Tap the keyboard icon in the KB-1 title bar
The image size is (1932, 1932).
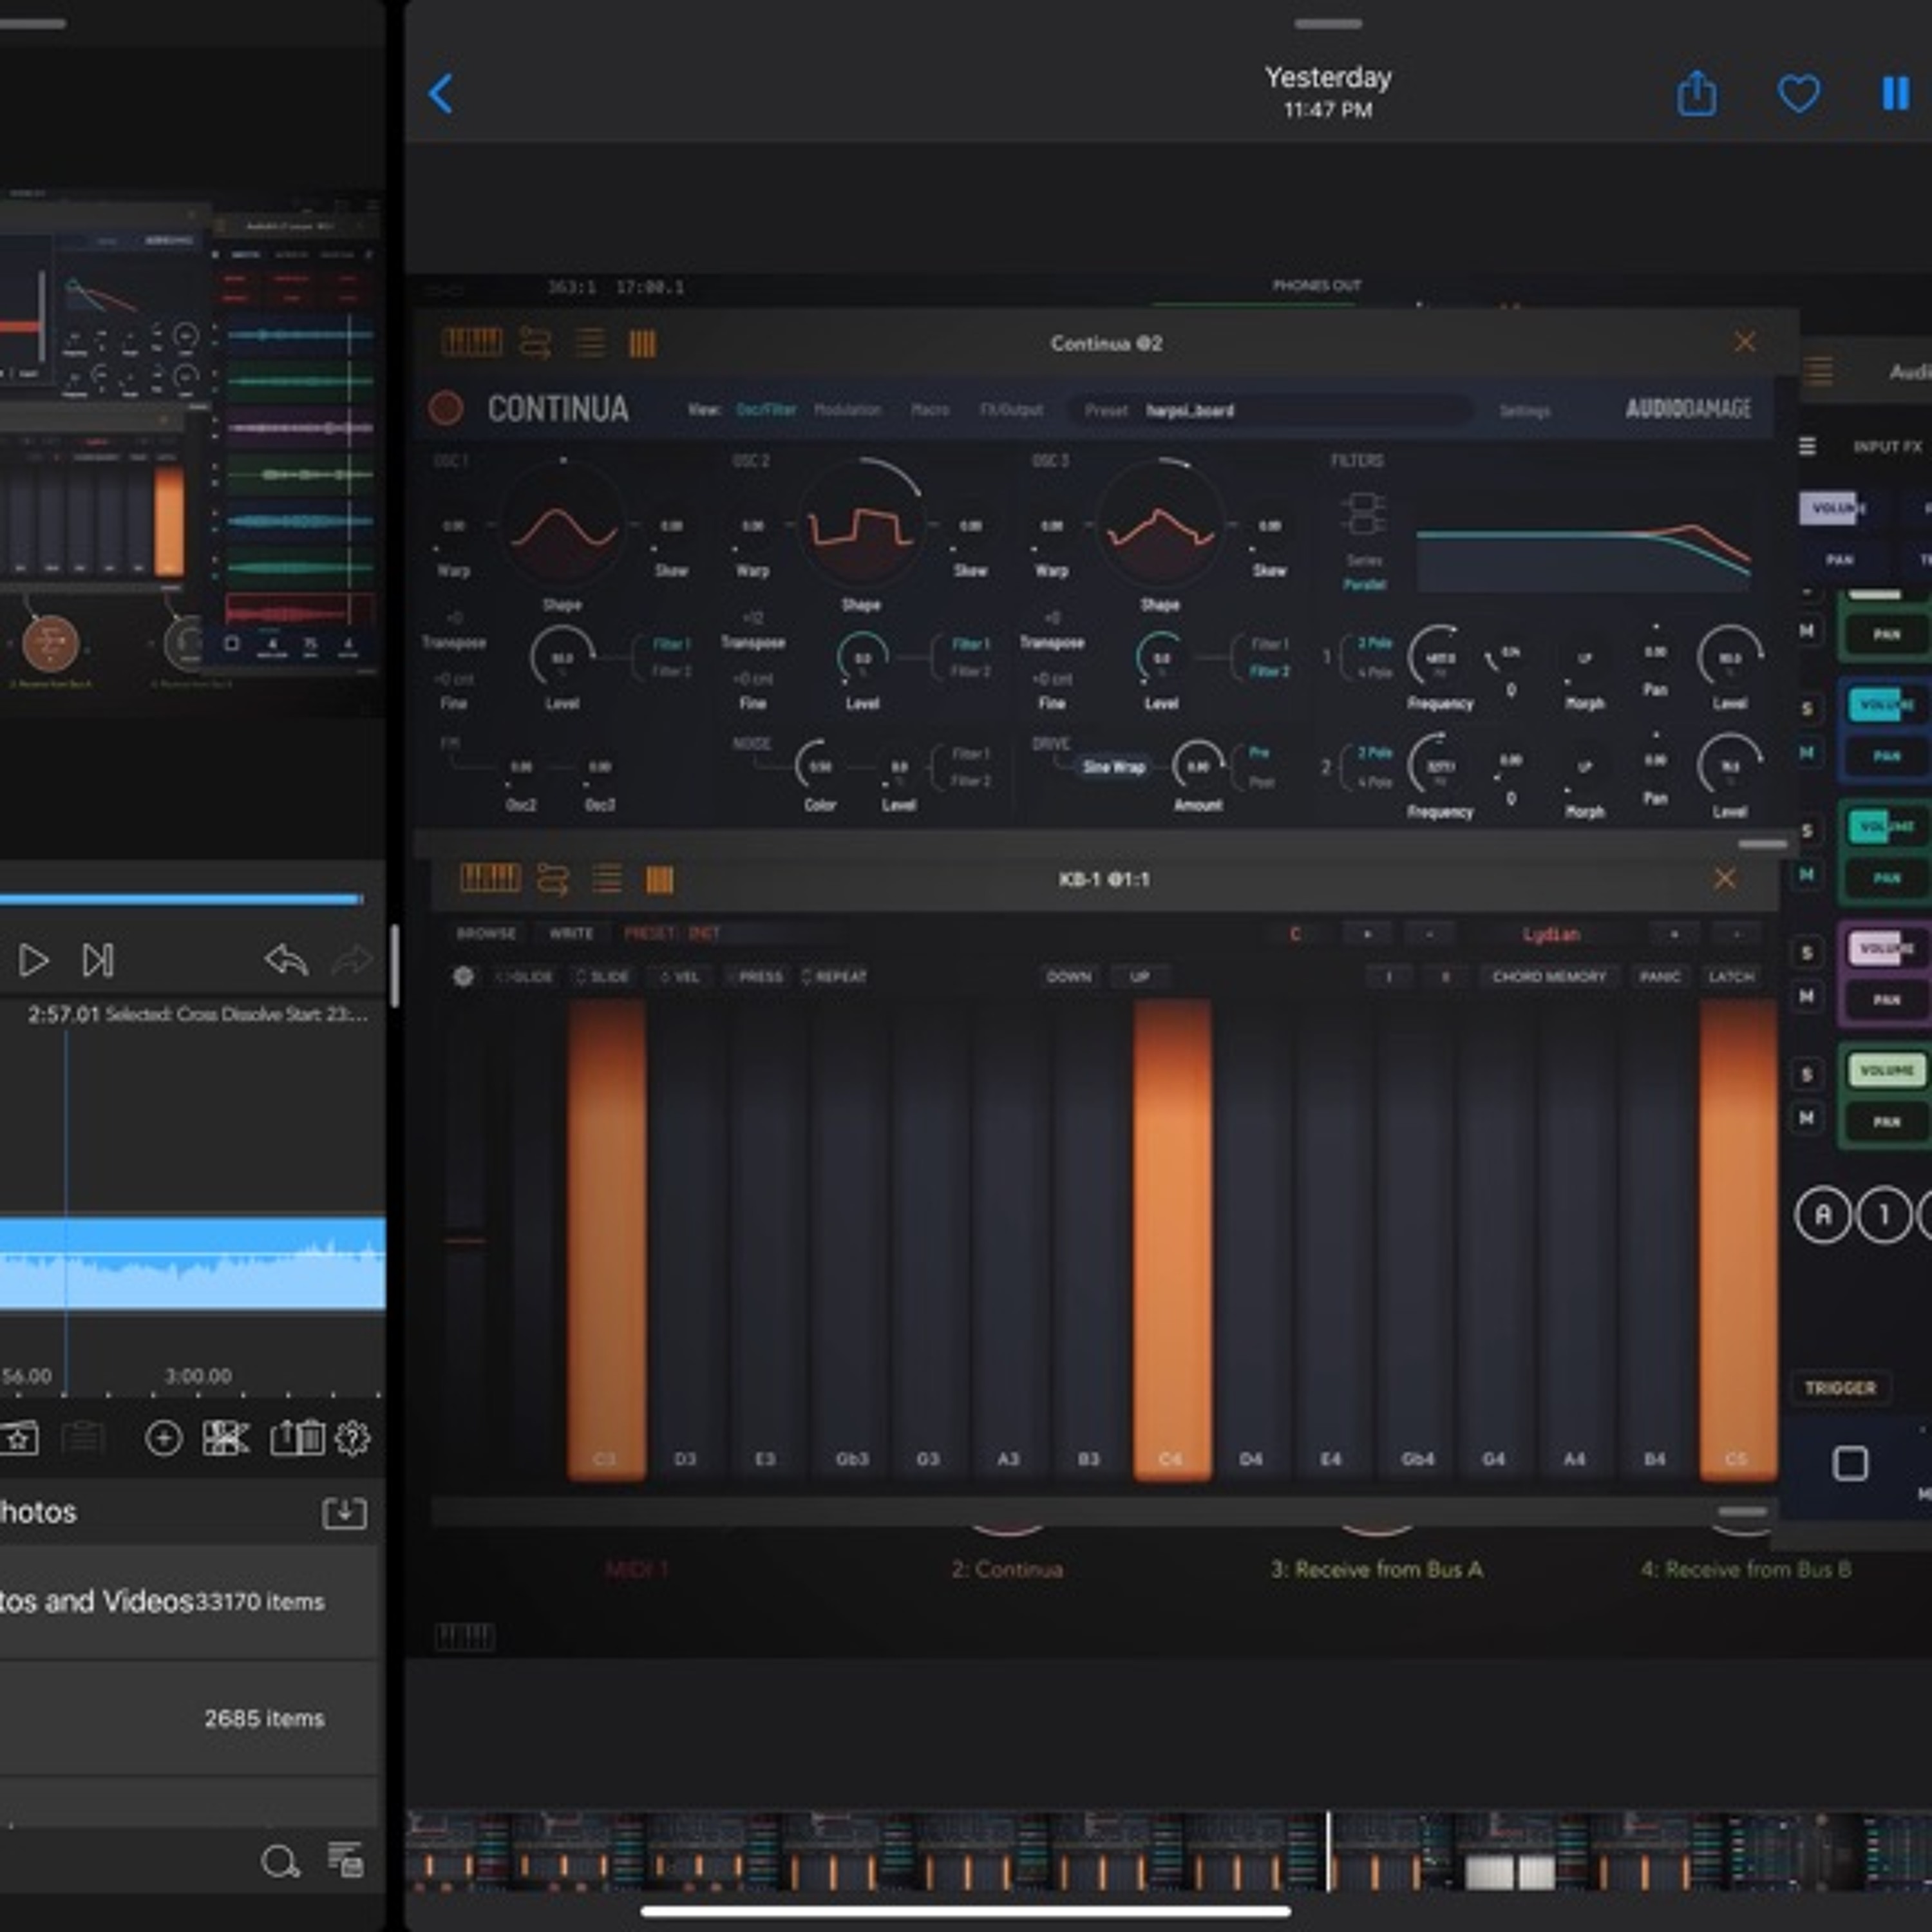[490, 879]
